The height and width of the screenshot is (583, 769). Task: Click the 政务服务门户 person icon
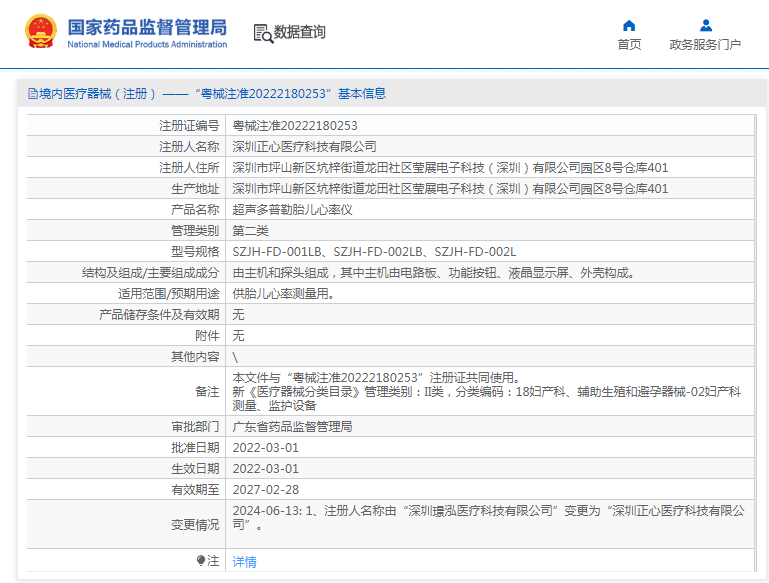(706, 25)
